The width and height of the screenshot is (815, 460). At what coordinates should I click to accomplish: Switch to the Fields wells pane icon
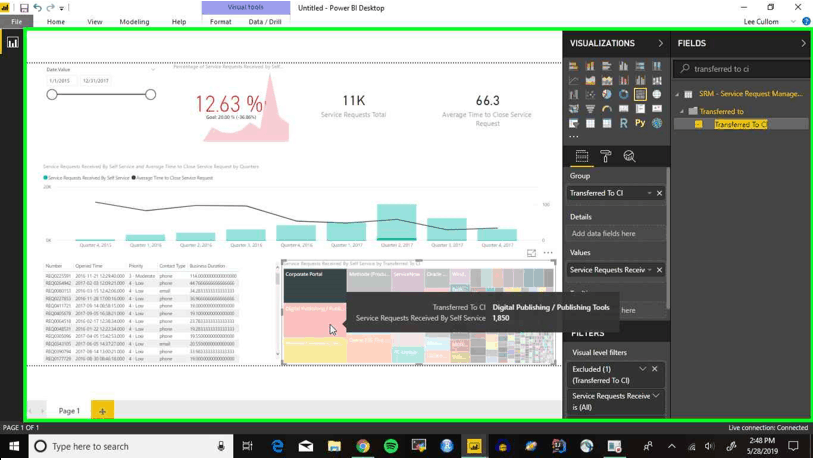pos(582,156)
